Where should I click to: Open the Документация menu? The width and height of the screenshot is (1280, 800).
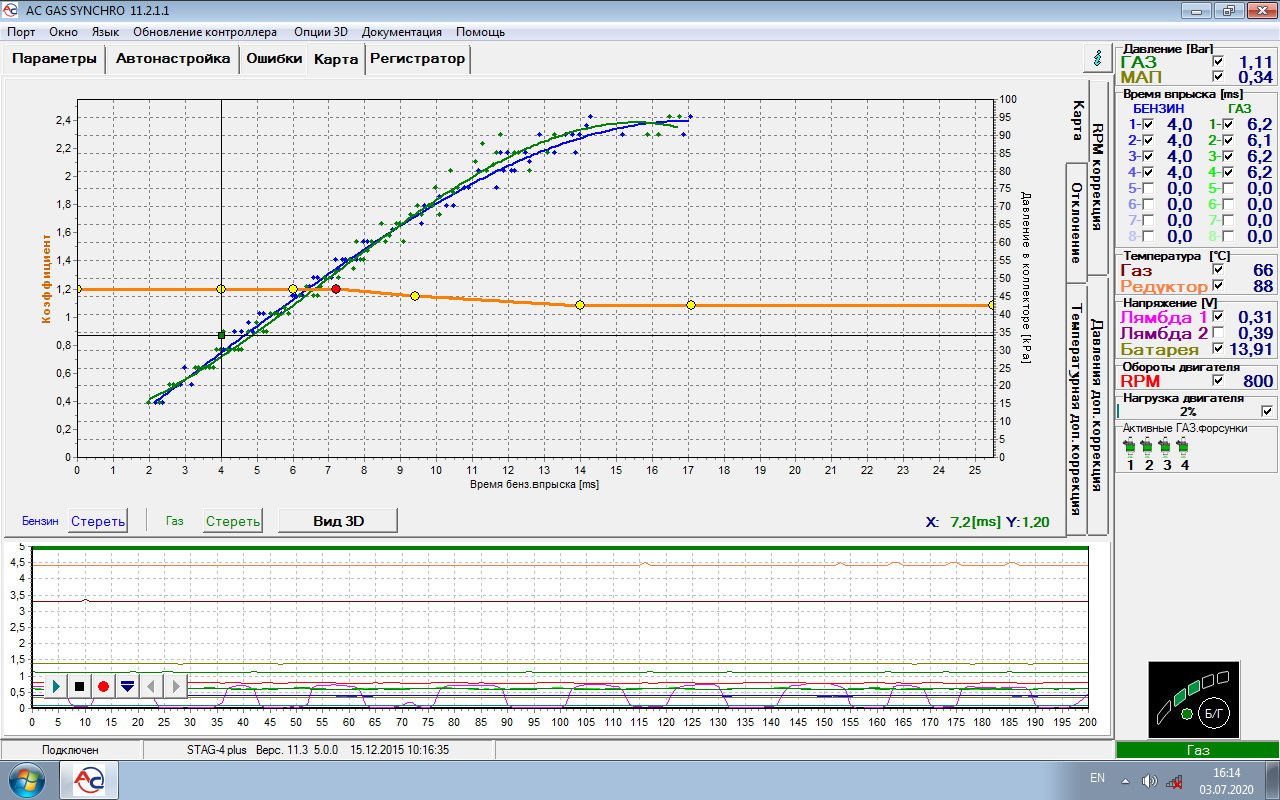tap(401, 32)
